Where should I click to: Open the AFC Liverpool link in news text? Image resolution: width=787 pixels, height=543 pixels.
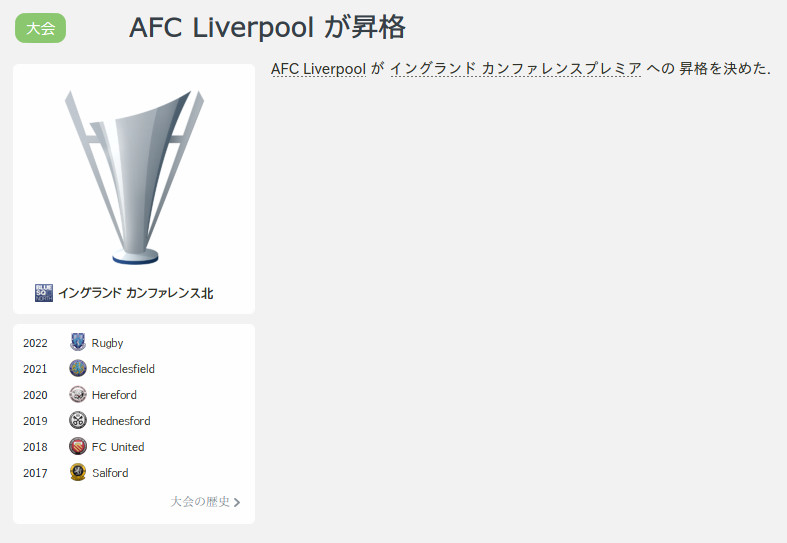(318, 68)
